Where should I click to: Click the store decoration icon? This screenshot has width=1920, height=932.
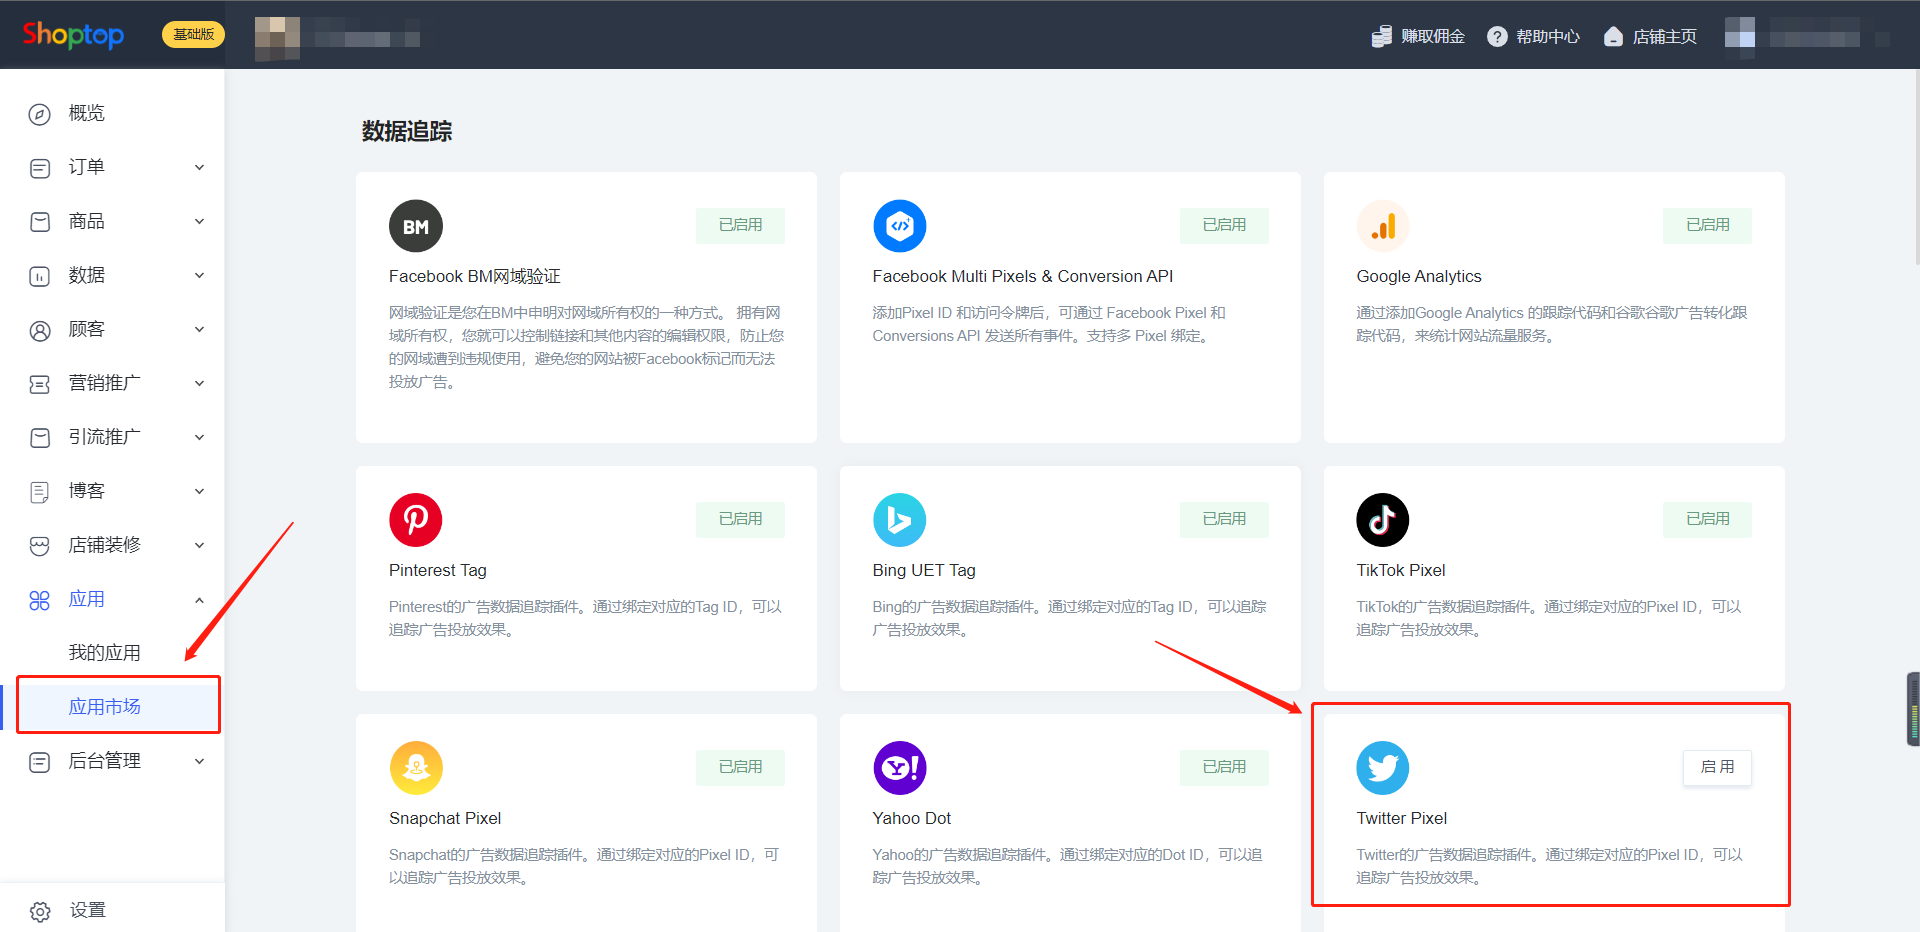coord(40,546)
